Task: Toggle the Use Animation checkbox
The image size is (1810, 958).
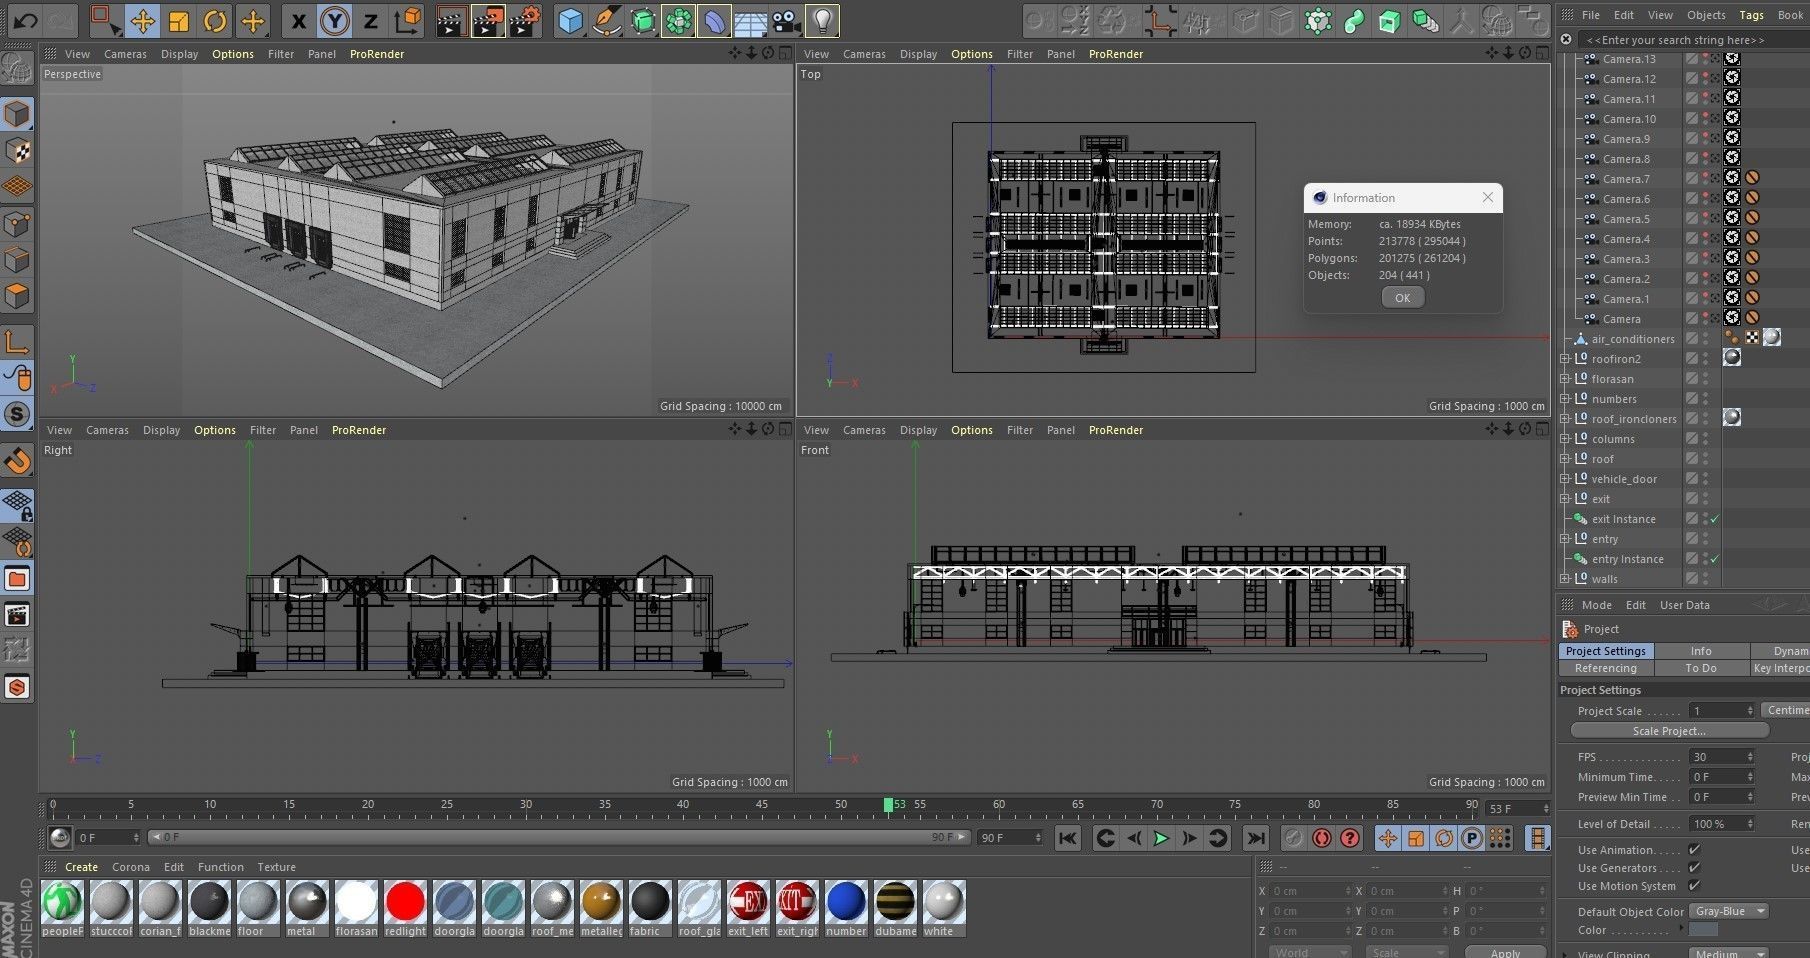Action: 1694,850
